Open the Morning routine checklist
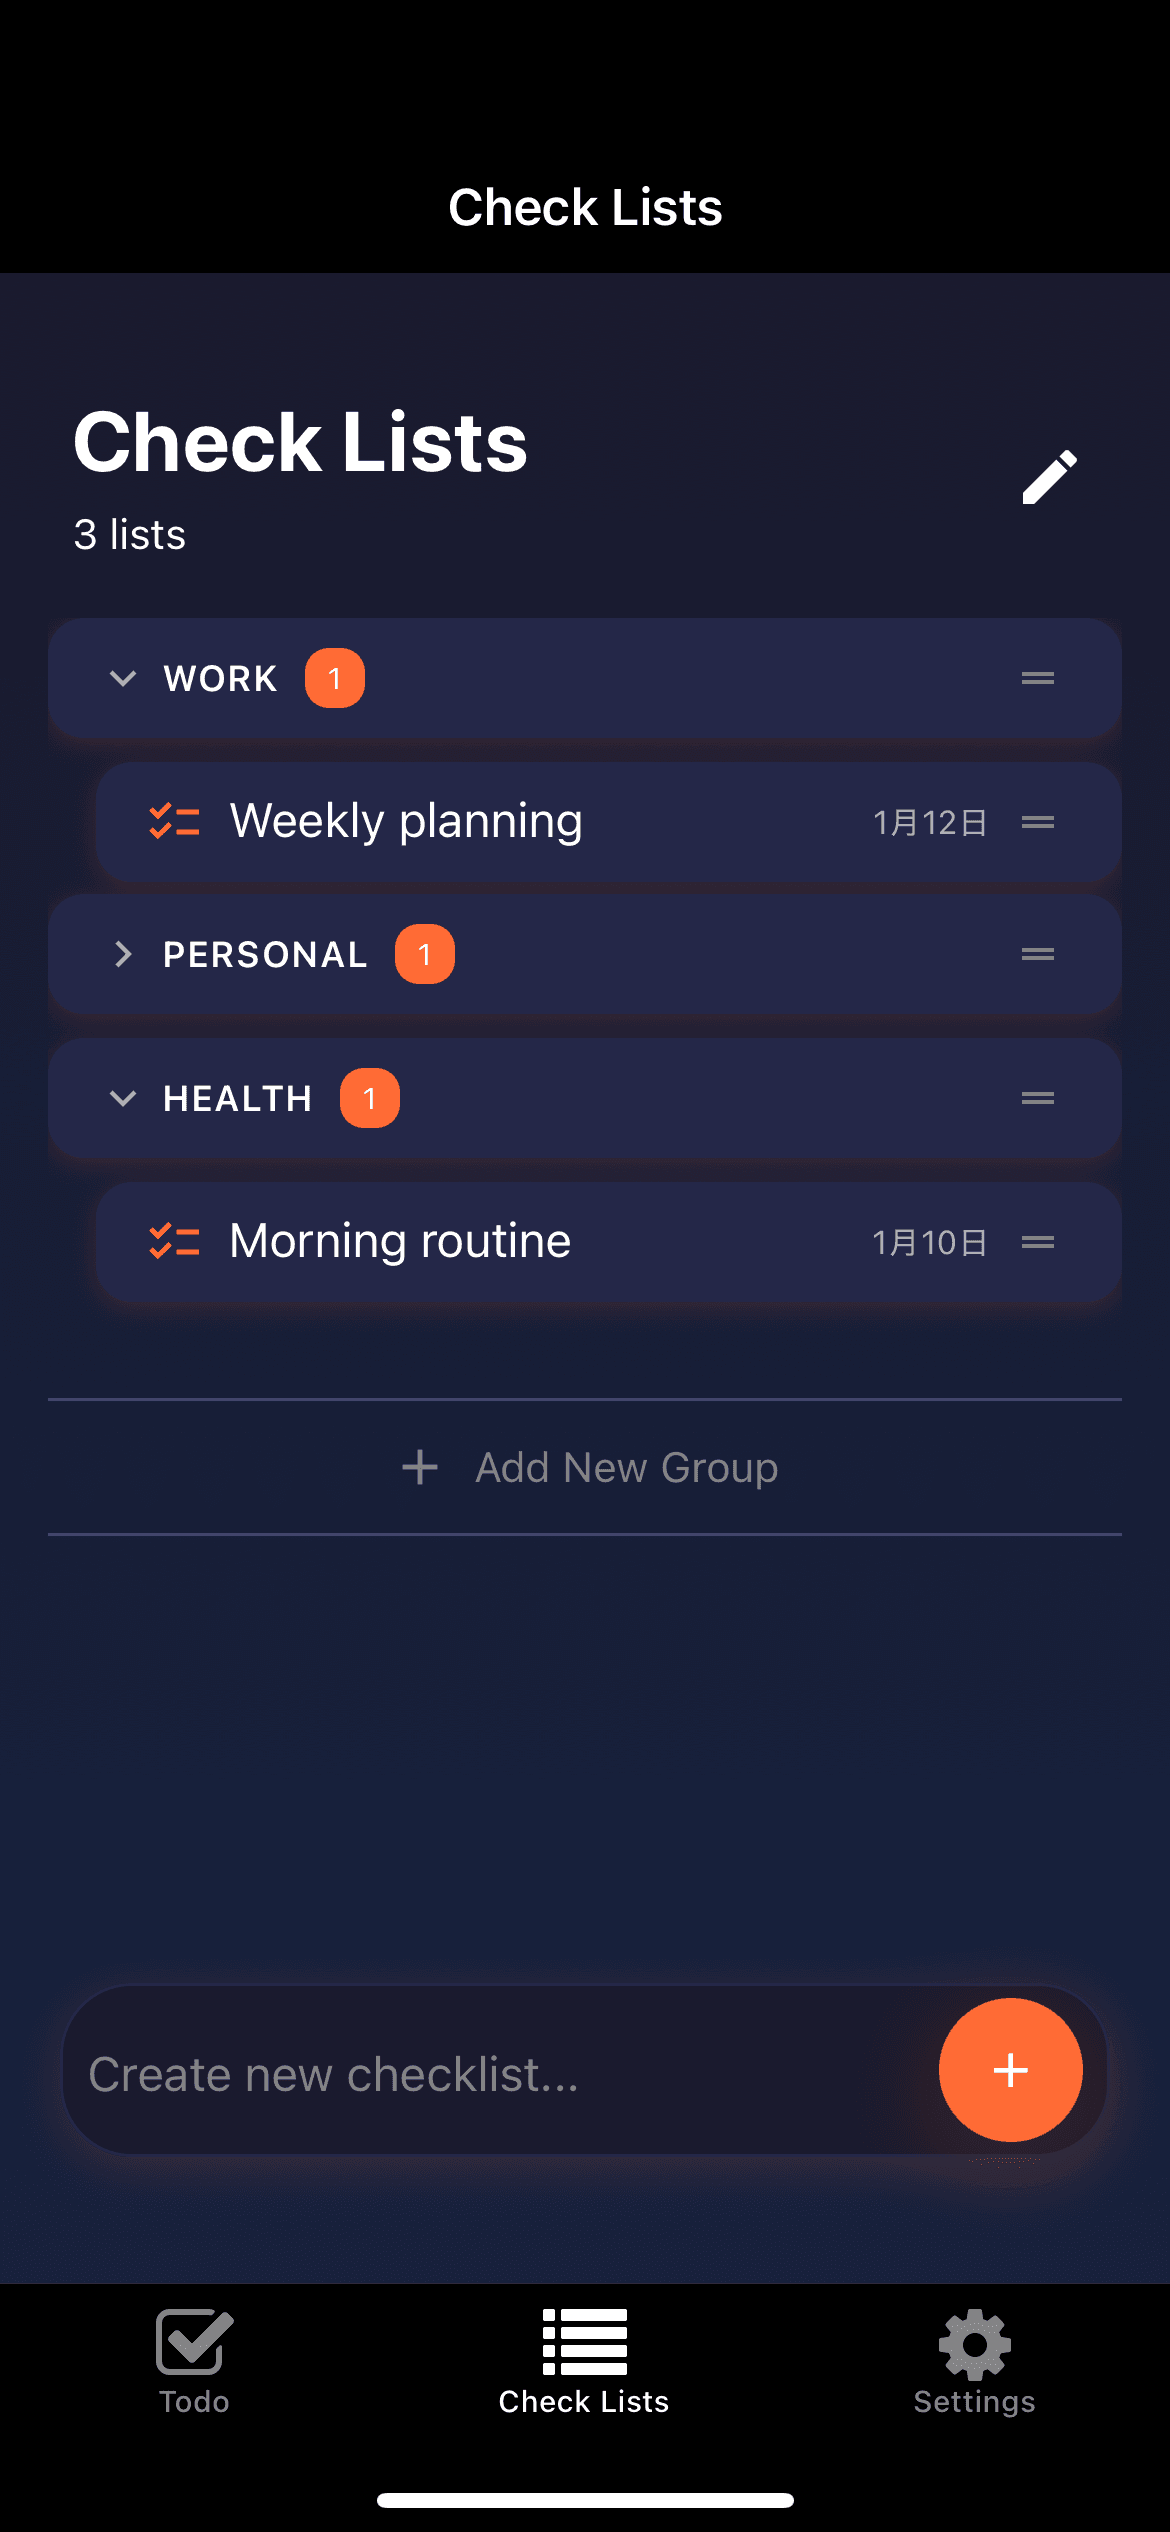1170x2532 pixels. pos(400,1241)
